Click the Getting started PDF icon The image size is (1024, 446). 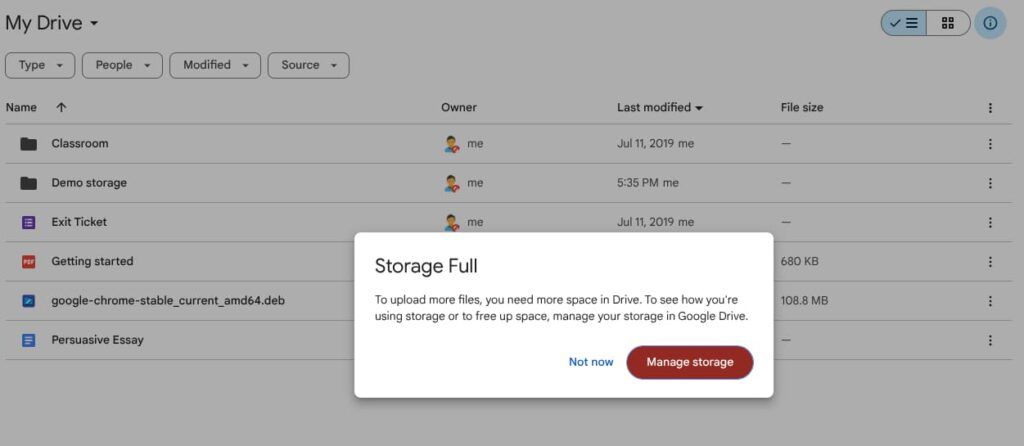point(28,262)
